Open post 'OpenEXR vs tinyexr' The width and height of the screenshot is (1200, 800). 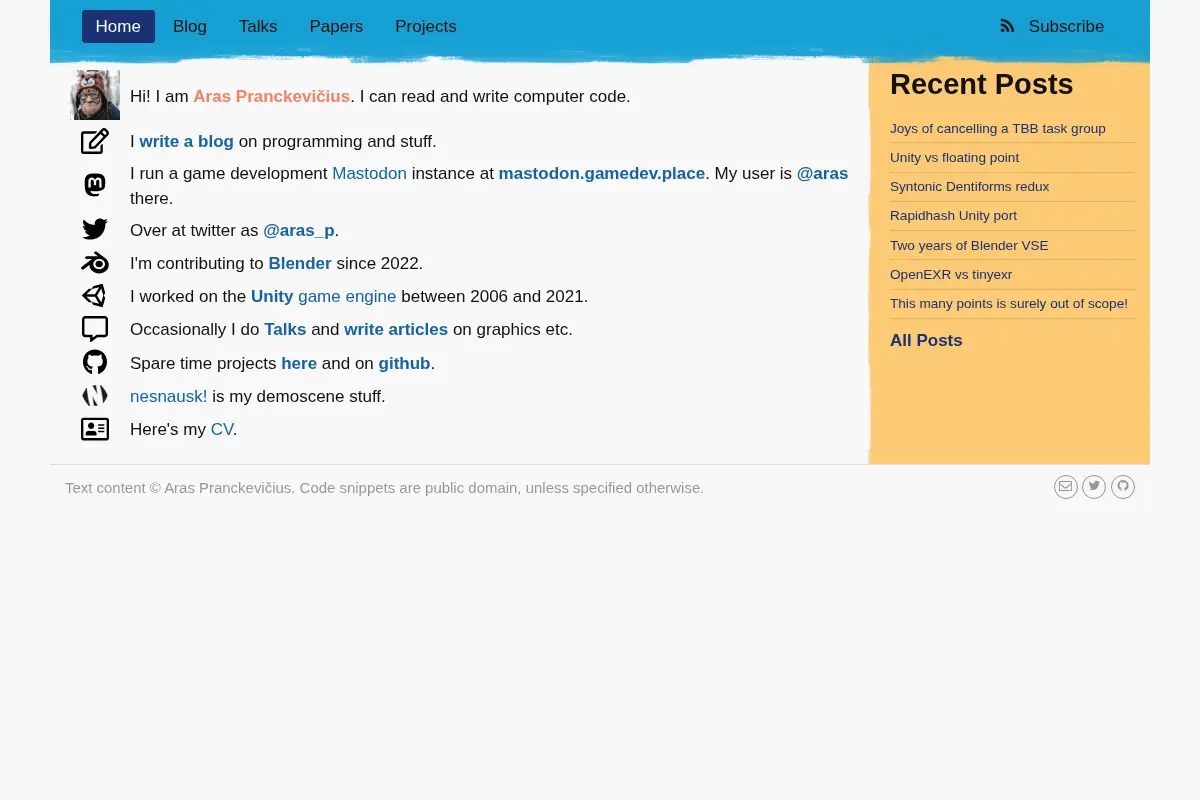pos(951,274)
